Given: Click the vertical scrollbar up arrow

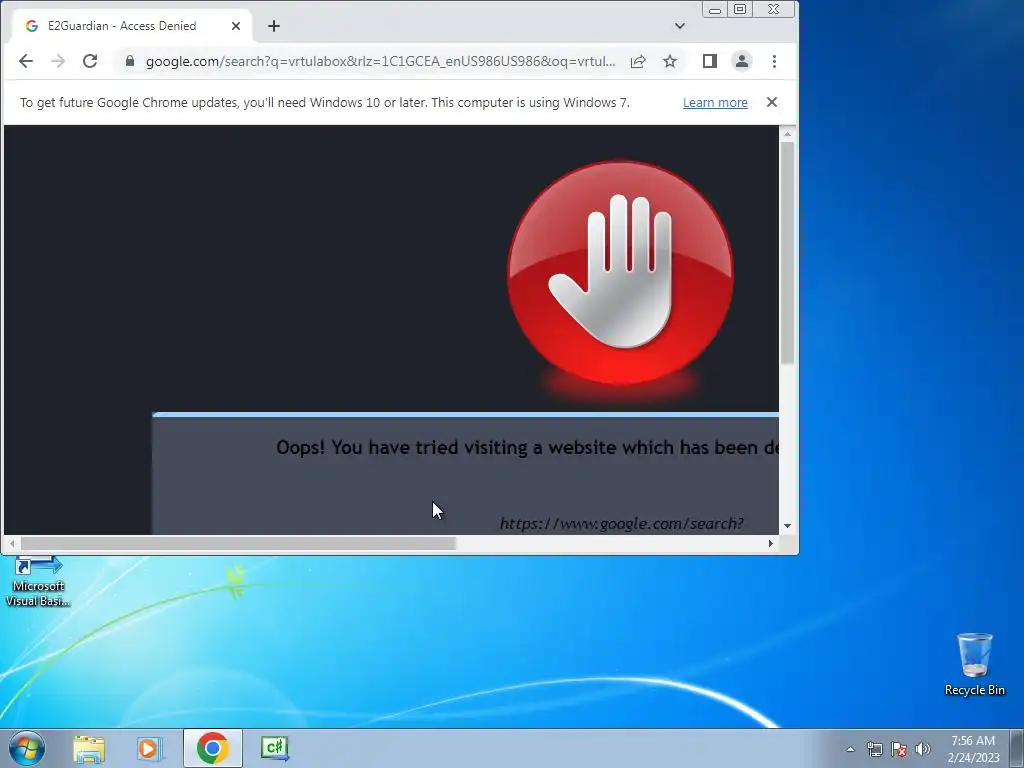Looking at the screenshot, I should [x=788, y=134].
